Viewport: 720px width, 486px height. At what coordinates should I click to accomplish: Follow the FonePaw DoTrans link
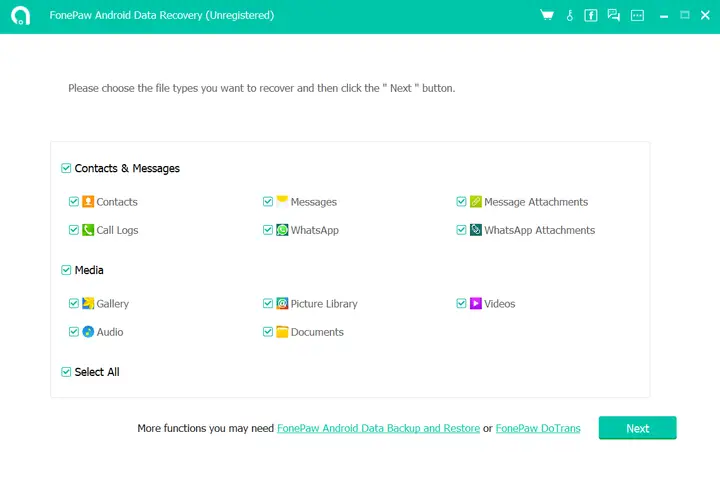click(540, 429)
